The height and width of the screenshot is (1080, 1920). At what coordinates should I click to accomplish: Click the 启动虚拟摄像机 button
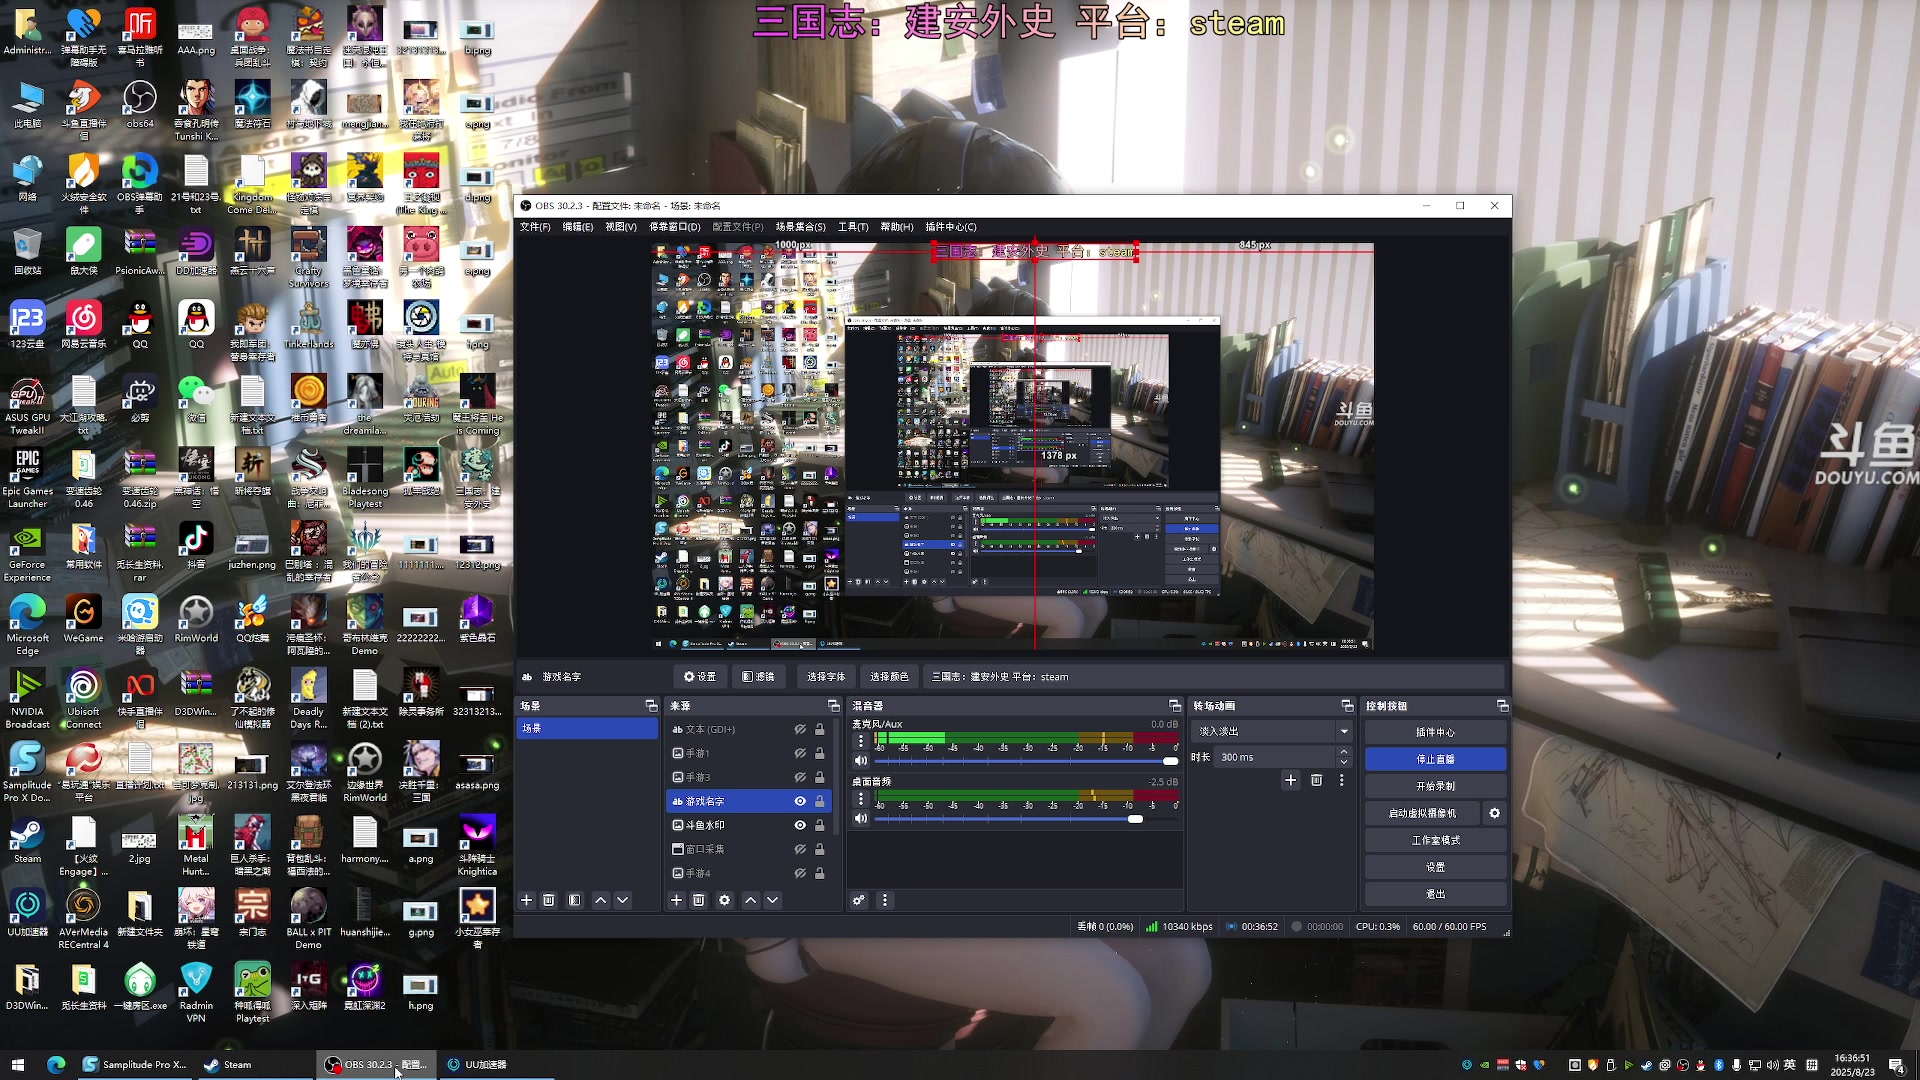(1422, 813)
